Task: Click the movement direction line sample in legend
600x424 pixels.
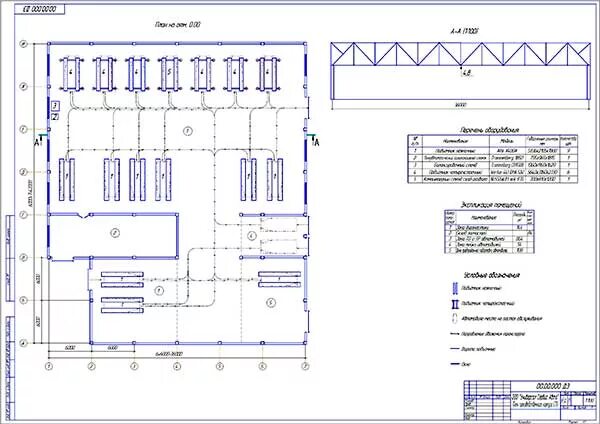Action: tap(455, 334)
